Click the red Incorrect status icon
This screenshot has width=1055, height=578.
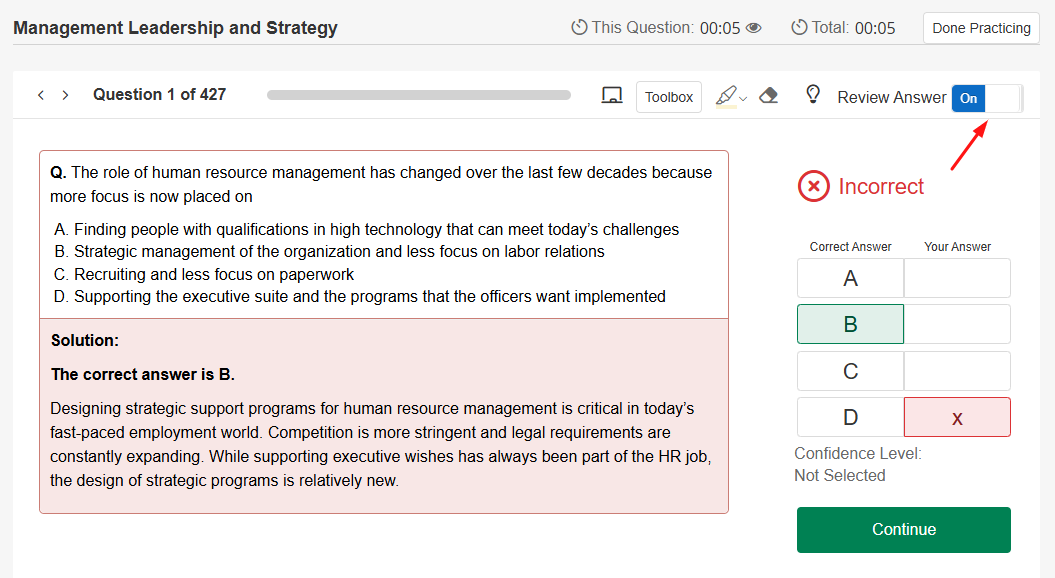[814, 186]
